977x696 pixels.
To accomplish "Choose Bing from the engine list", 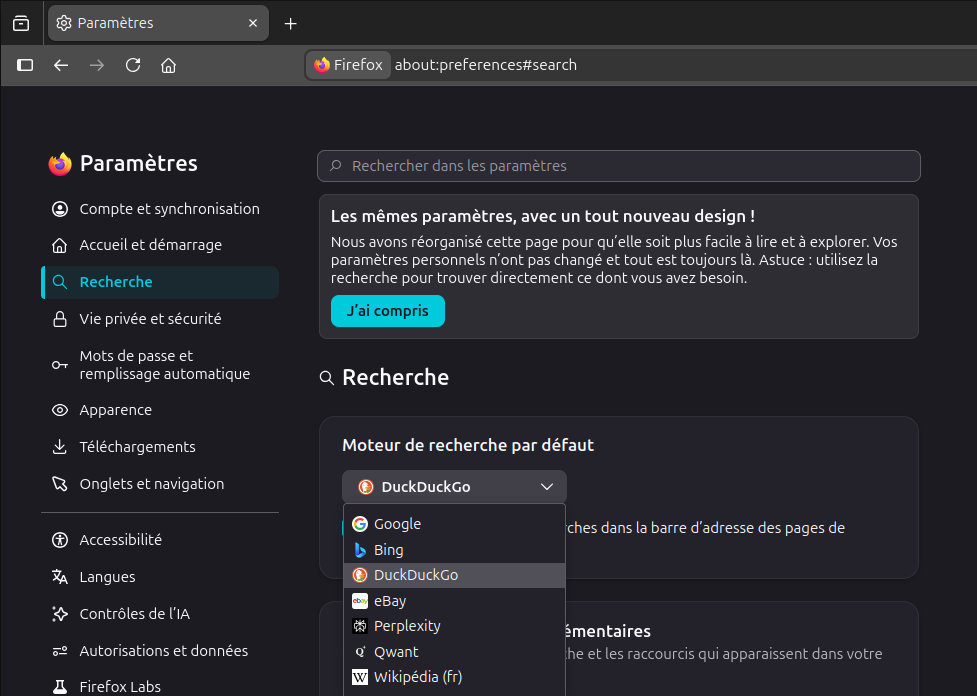I will [x=454, y=550].
